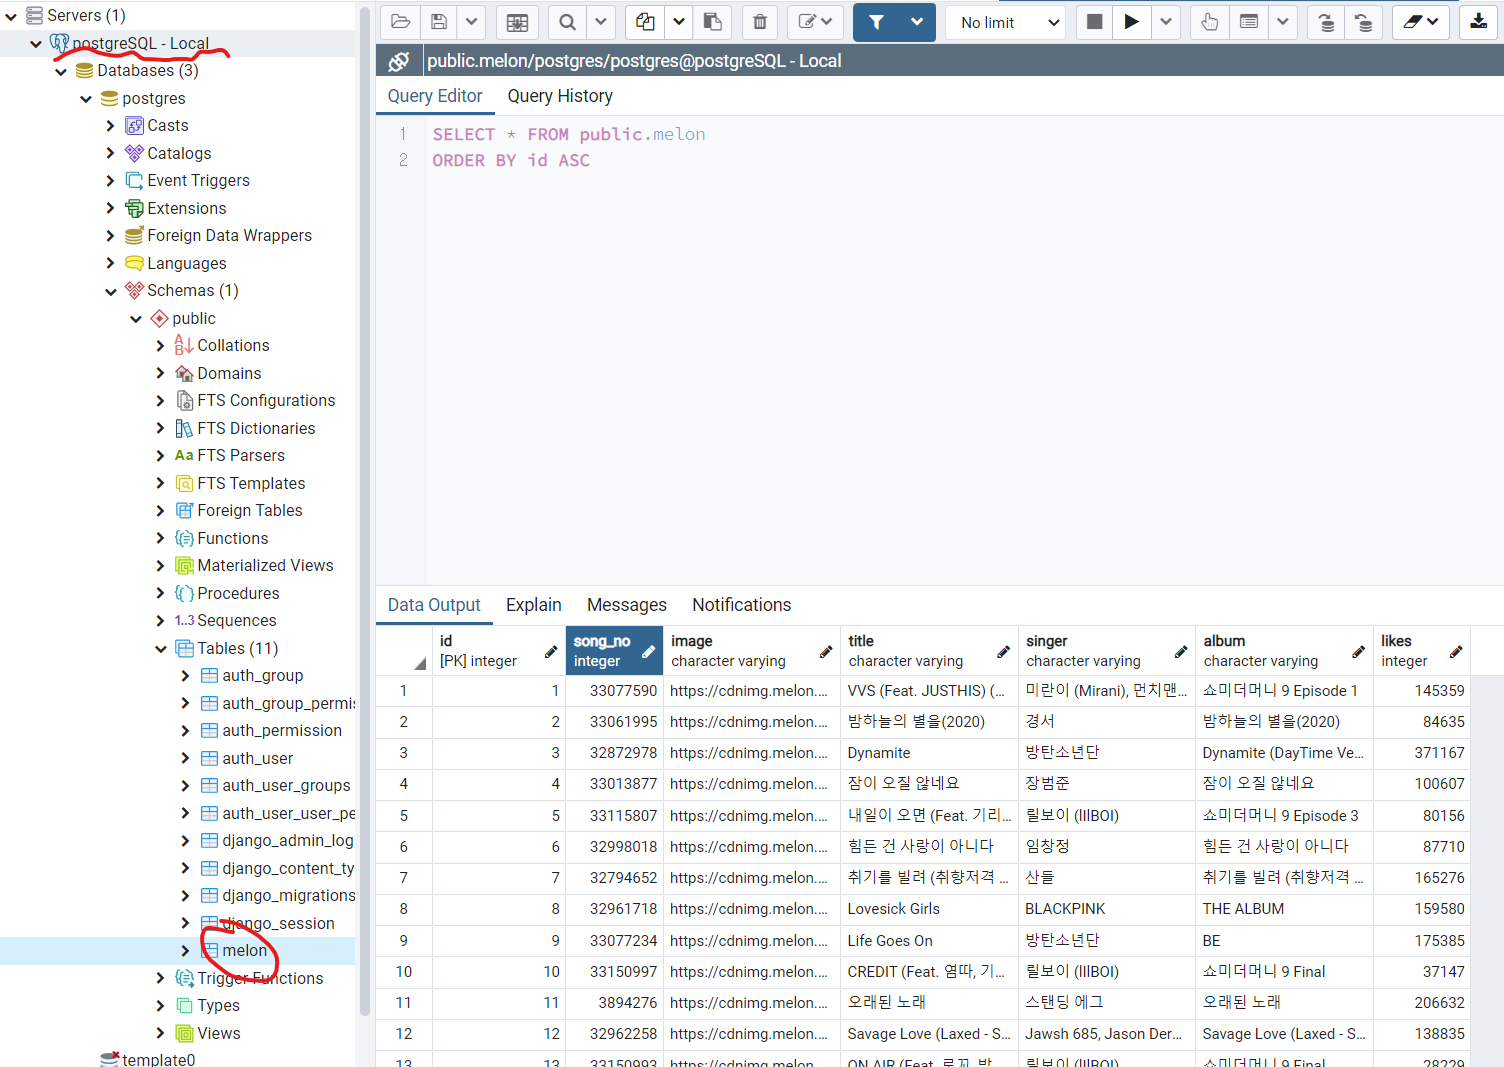Click the select-all corner cell of result grid
The width and height of the screenshot is (1504, 1067).
point(404,651)
